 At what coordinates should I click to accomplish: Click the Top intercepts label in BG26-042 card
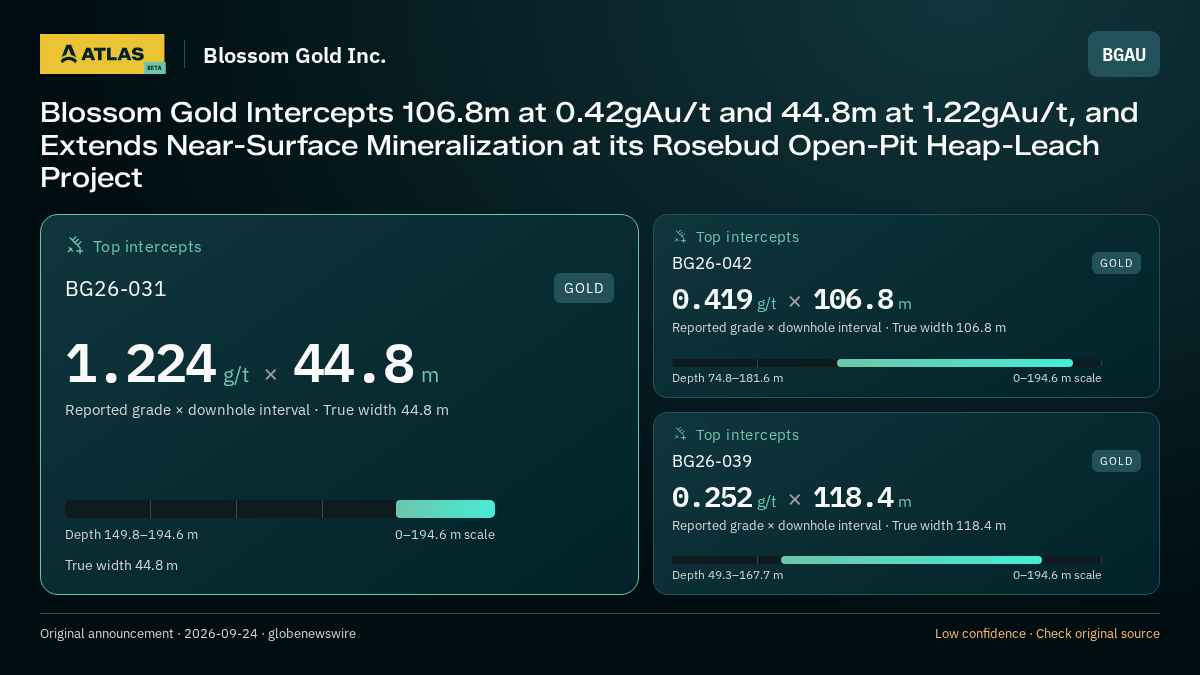pyautogui.click(x=747, y=237)
